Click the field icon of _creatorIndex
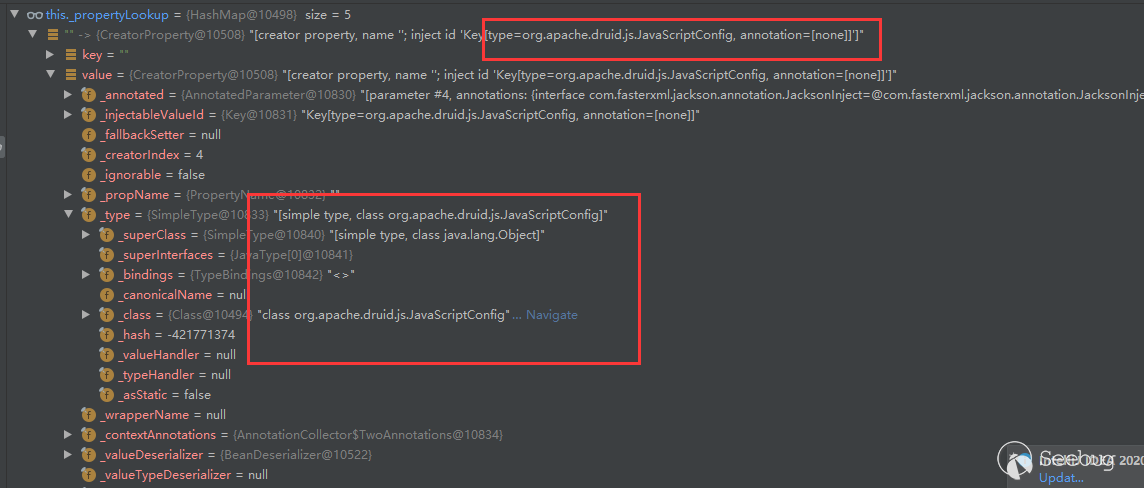Screen dimensions: 1144x488 89,155
